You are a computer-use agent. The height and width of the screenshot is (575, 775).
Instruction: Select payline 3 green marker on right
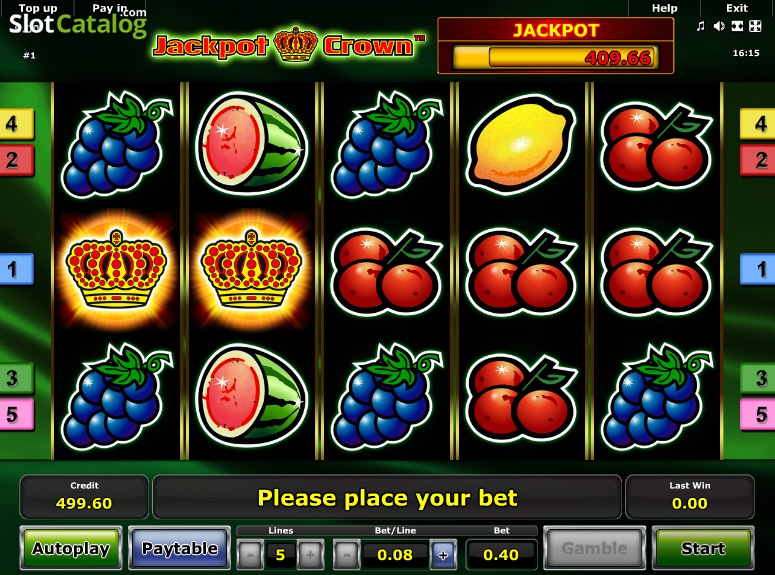point(758,378)
